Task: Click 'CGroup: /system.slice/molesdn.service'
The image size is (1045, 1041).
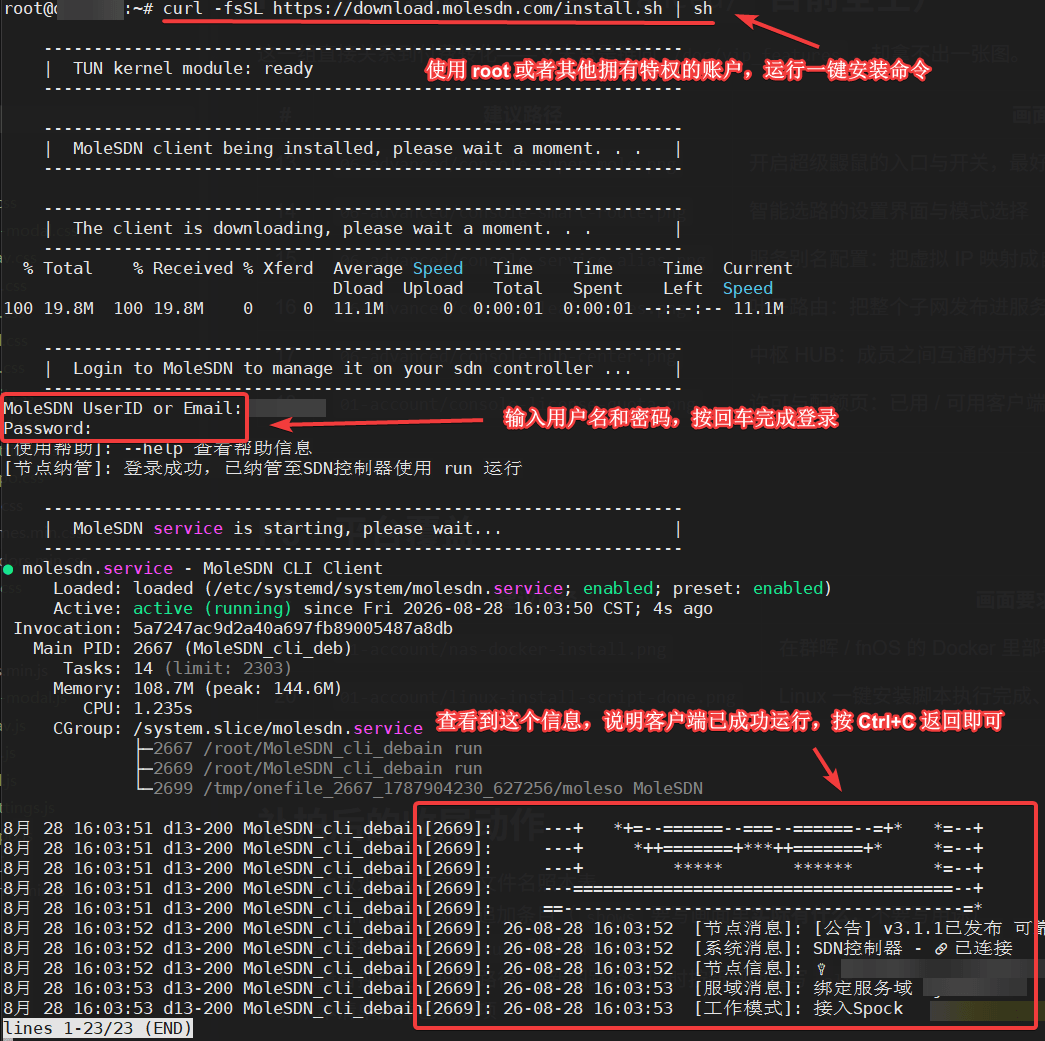Action: click(x=238, y=728)
